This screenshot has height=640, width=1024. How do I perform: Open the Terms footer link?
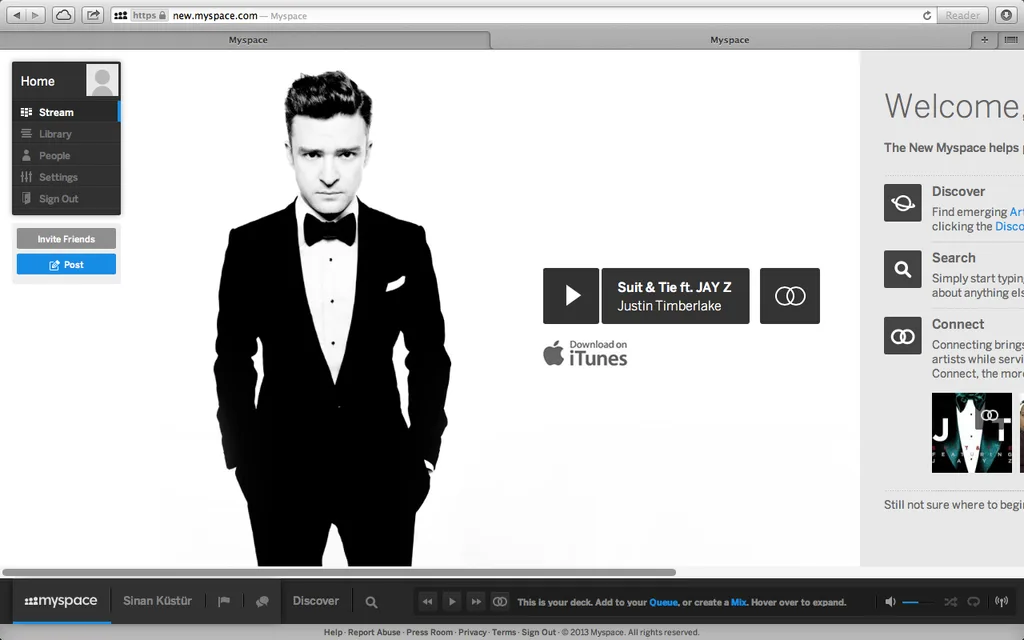[x=504, y=632]
